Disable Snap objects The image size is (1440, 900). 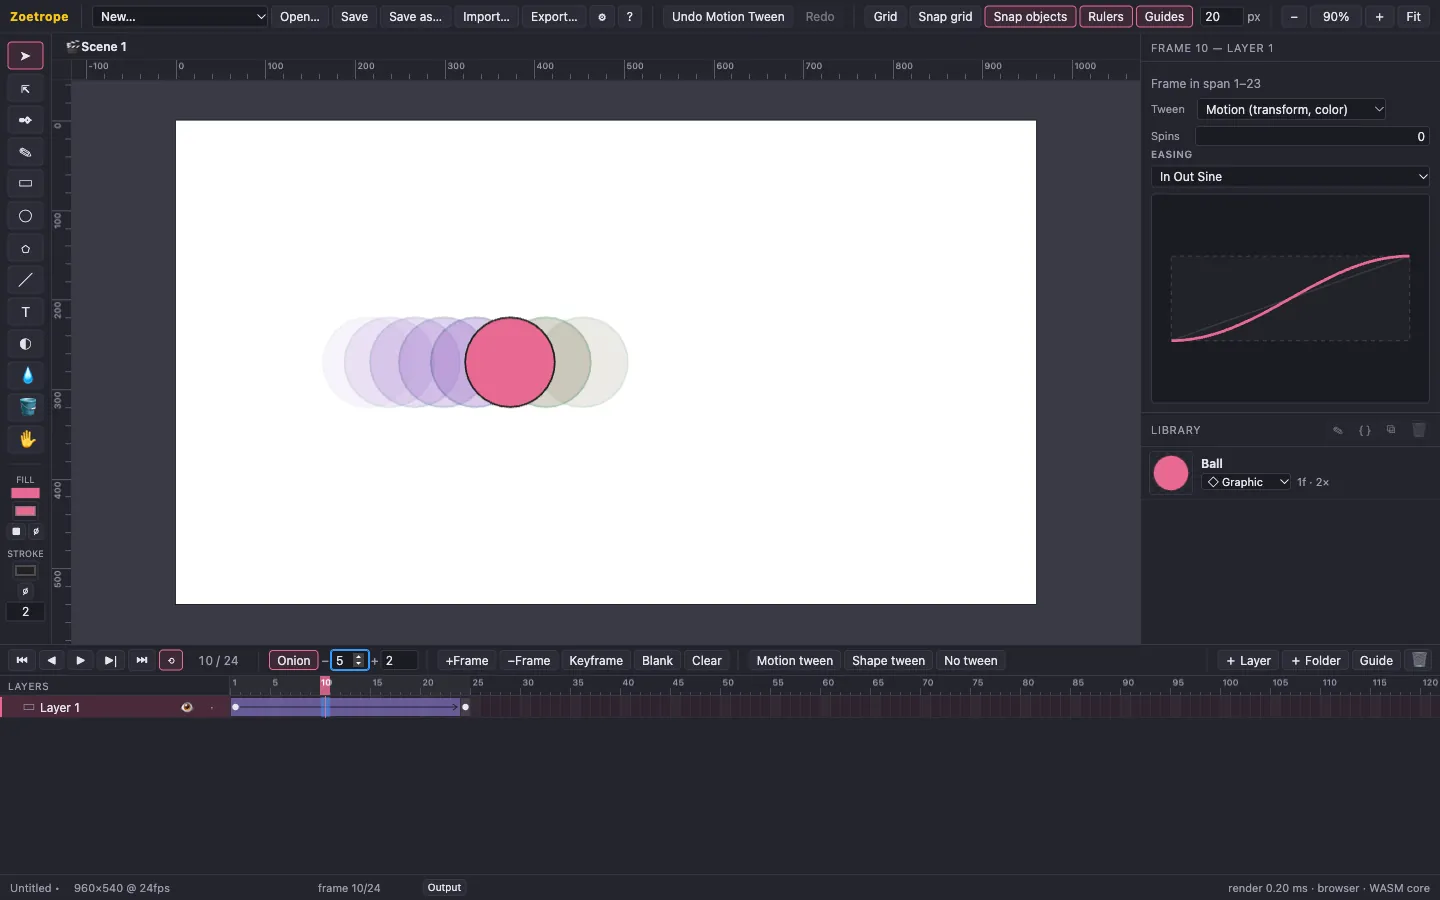coord(1030,17)
